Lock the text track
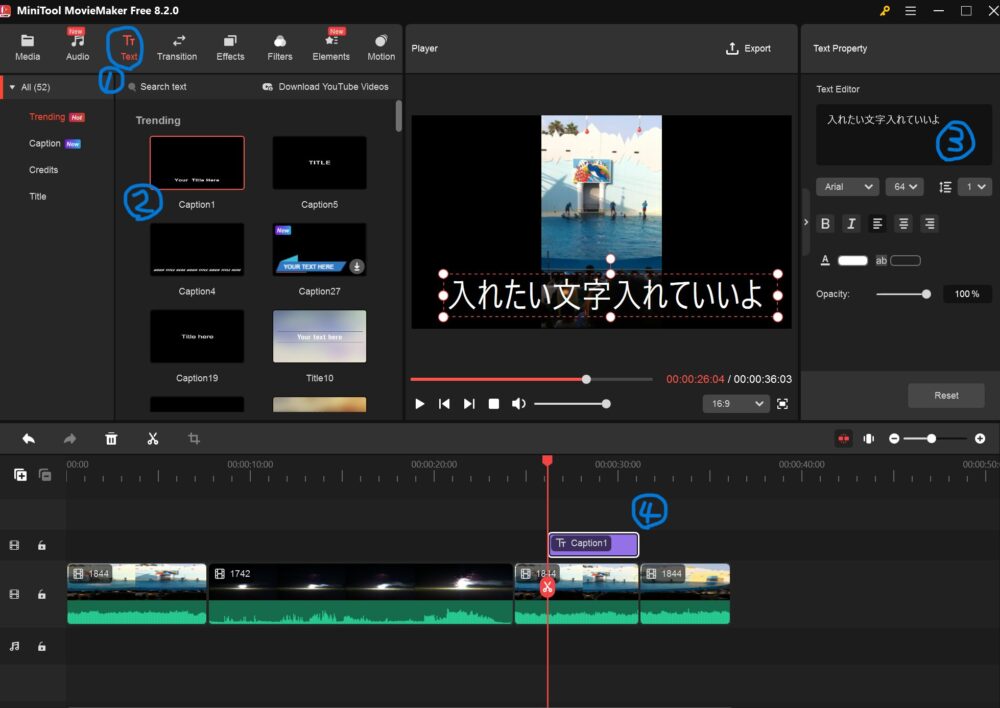This screenshot has width=1000, height=708. (41, 545)
